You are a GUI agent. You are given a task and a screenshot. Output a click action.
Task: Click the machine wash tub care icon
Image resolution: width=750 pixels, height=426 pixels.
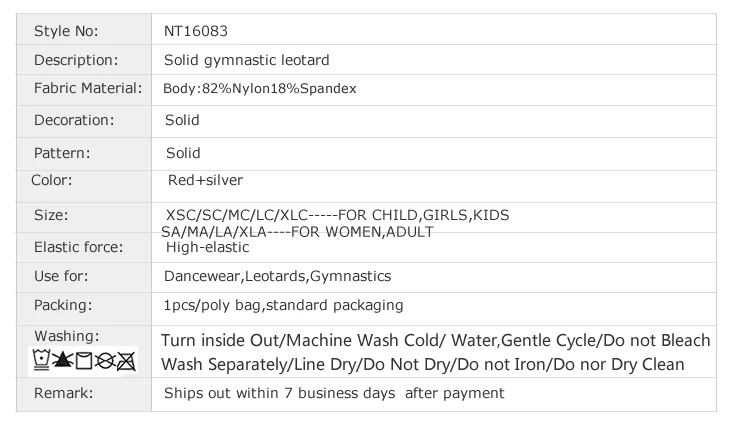point(42,360)
